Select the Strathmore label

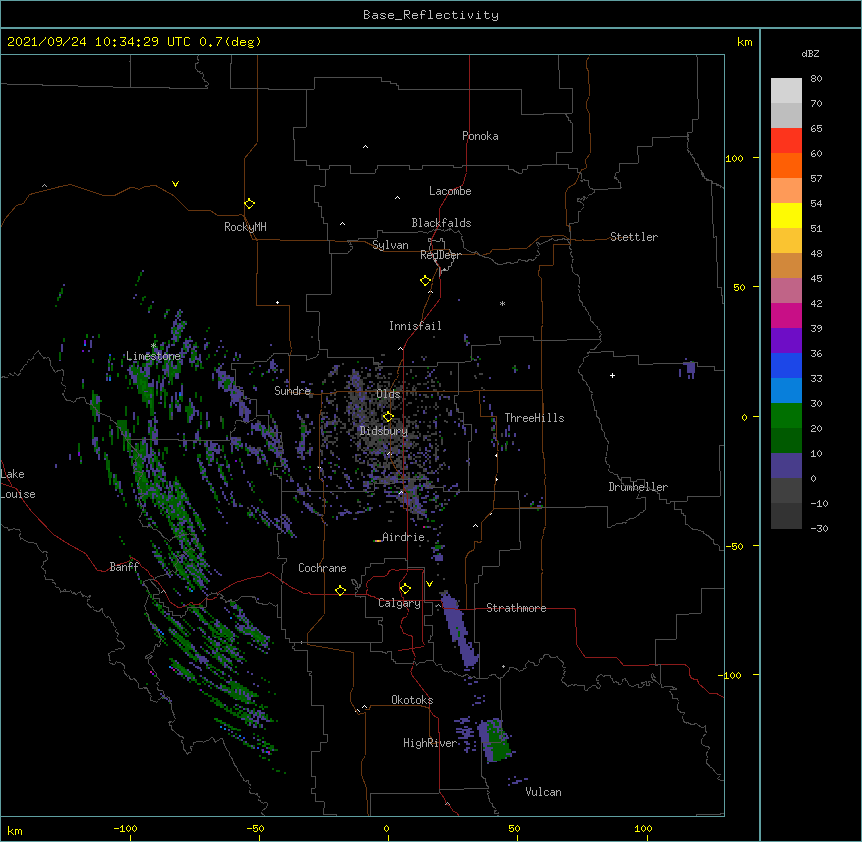[x=516, y=608]
